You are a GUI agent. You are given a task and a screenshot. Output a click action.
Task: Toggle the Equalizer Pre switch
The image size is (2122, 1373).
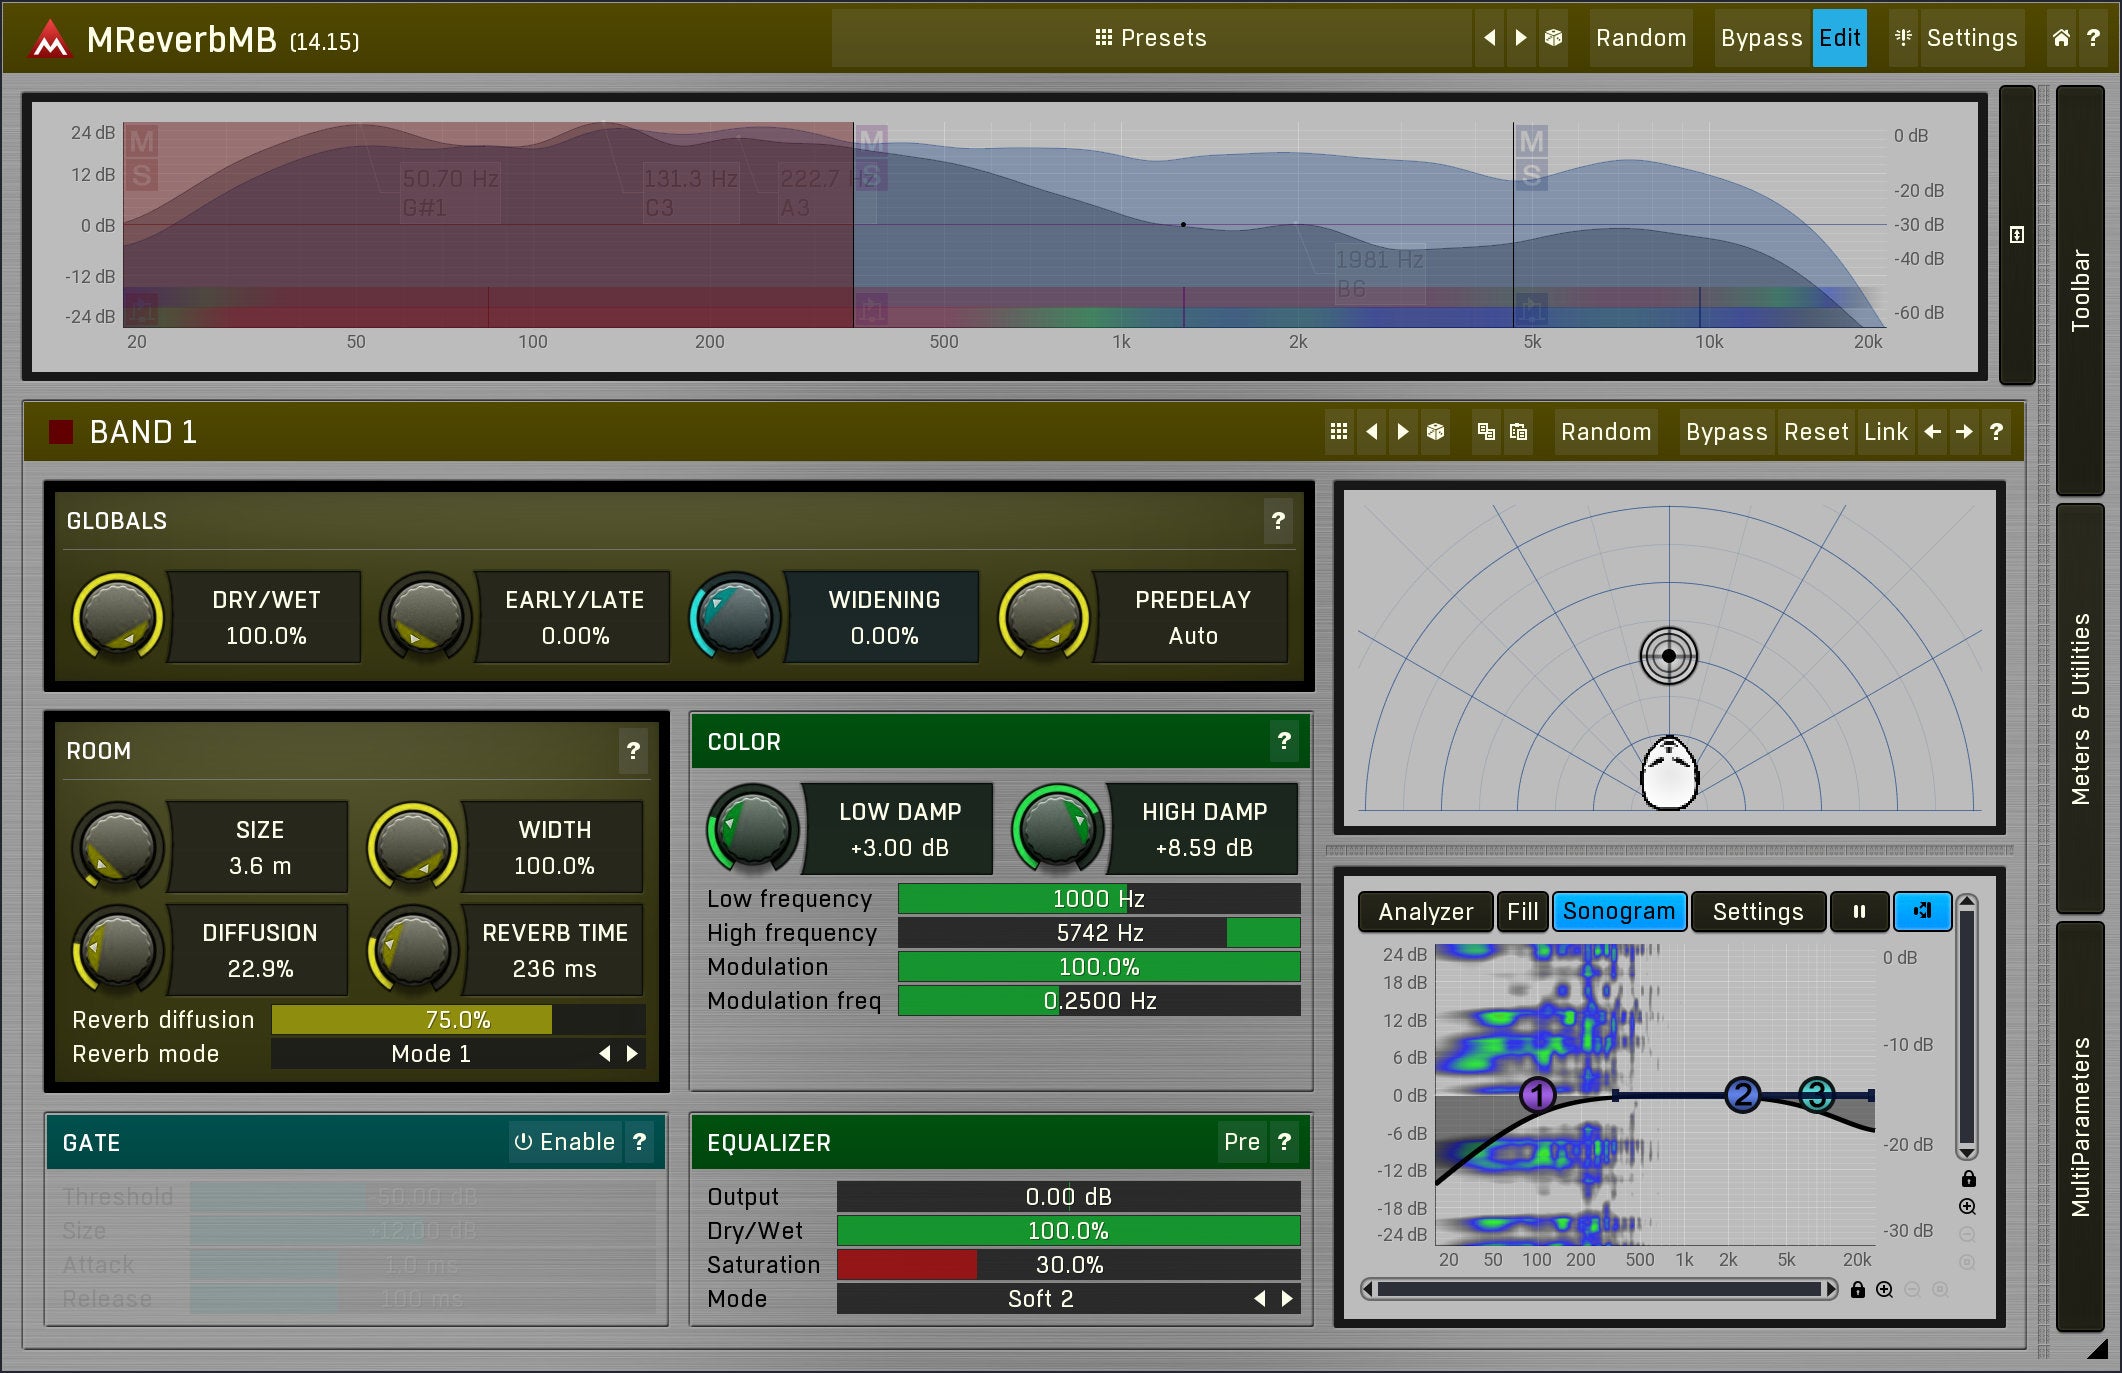pos(1241,1142)
